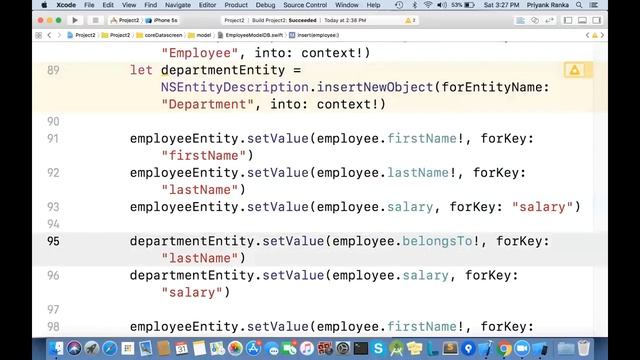Open Terminal from the Dock
The width and height of the screenshot is (640, 360).
(x=361, y=348)
